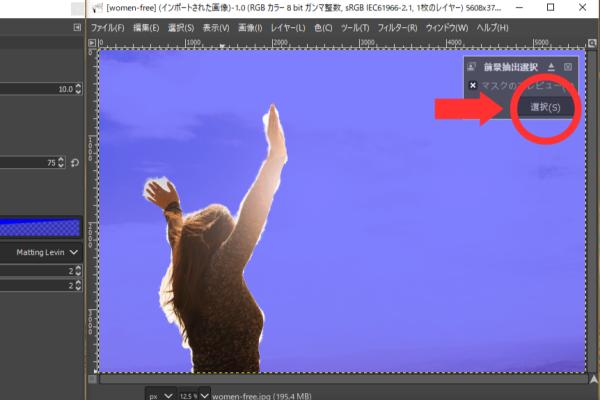Image resolution: width=600 pixels, height=400 pixels.
Task: Reset the 75 value with the reset icon
Action: [x=75, y=163]
